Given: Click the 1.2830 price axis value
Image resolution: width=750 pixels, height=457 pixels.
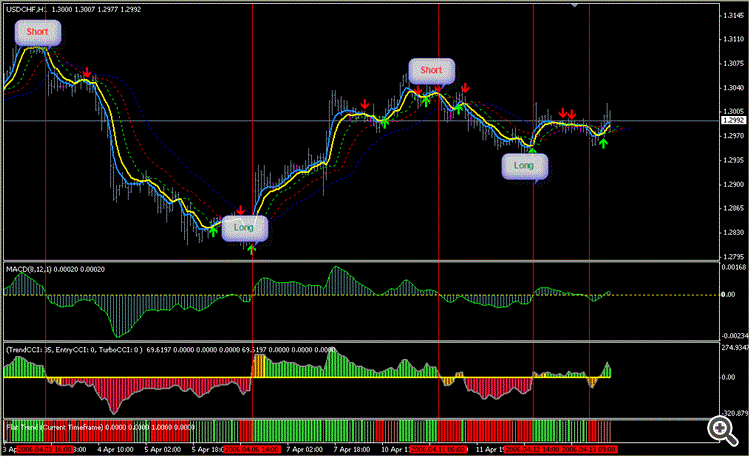Looking at the screenshot, I should point(733,233).
